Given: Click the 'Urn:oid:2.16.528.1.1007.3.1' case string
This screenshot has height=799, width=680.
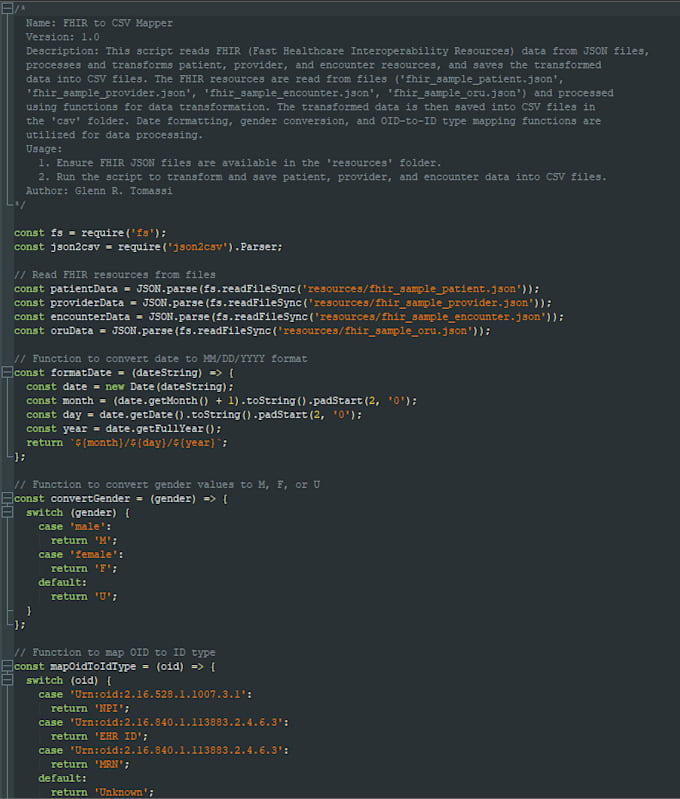Looking at the screenshot, I should (158, 695).
